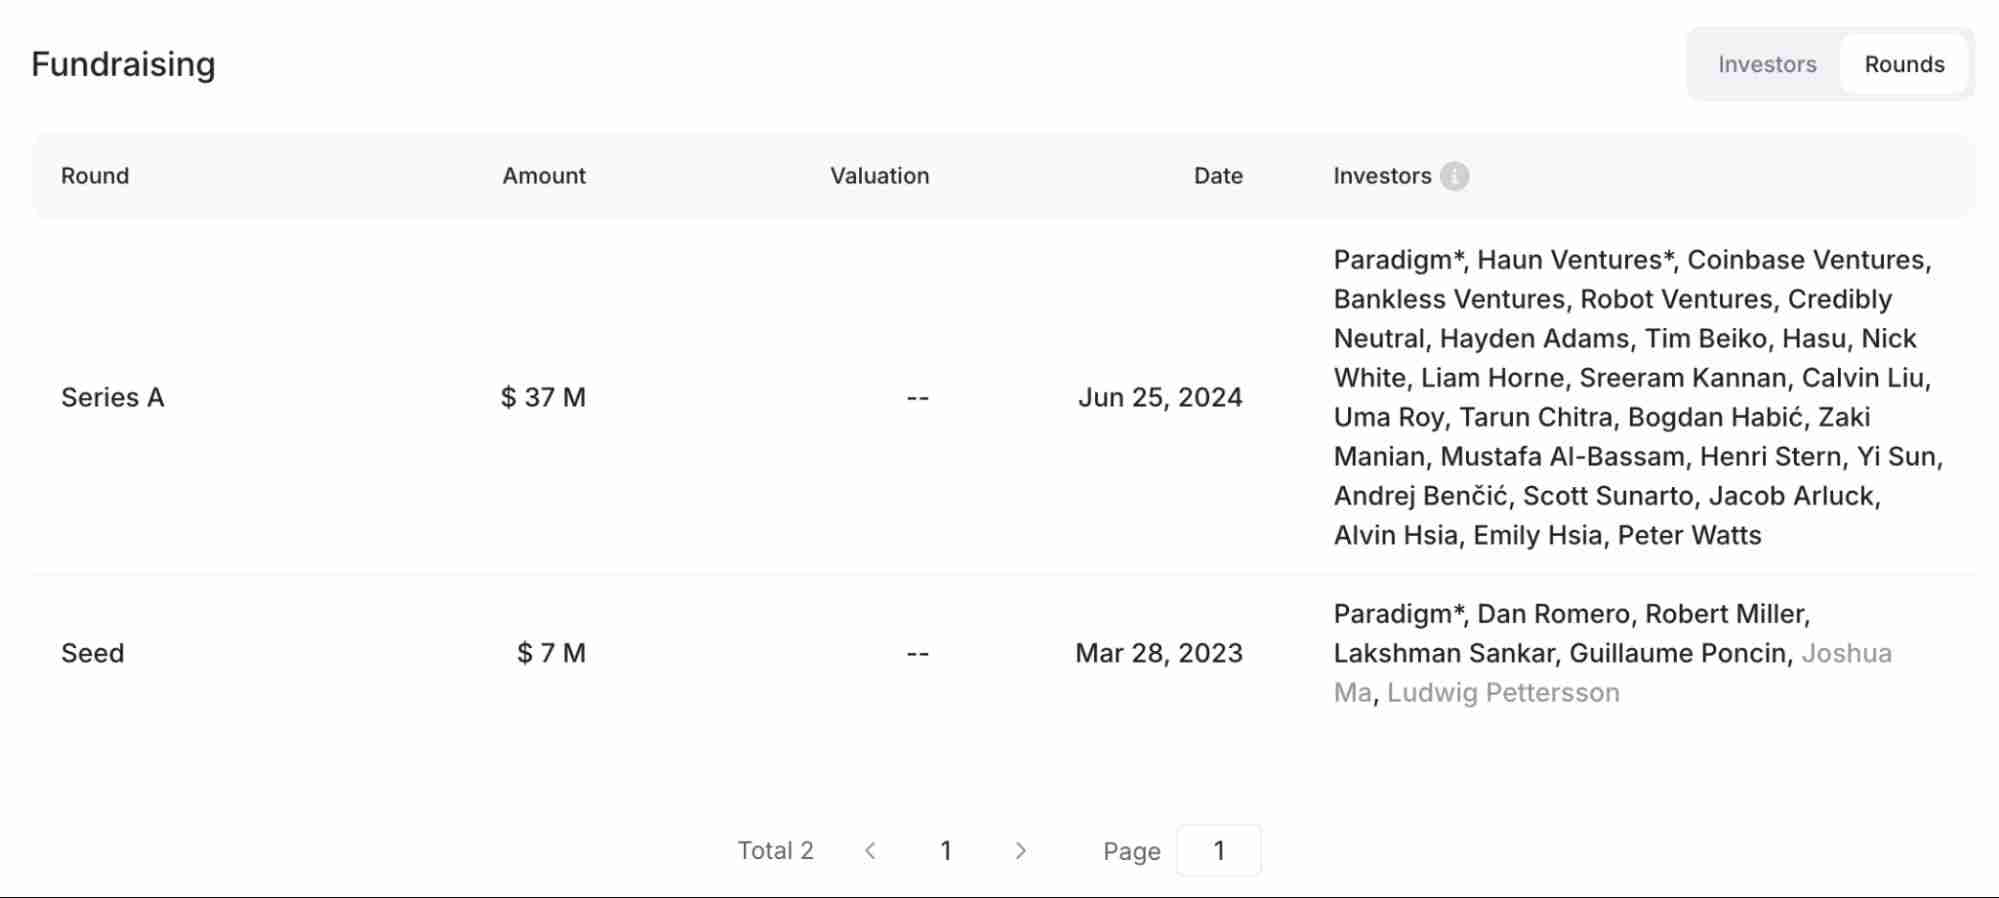Click the Page number input field

pos(1218,850)
